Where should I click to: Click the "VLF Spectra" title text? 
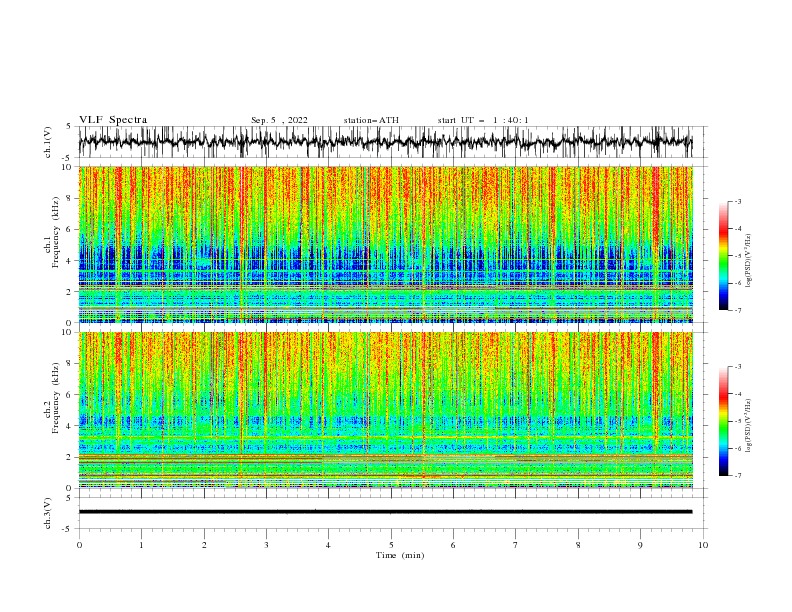[113, 120]
